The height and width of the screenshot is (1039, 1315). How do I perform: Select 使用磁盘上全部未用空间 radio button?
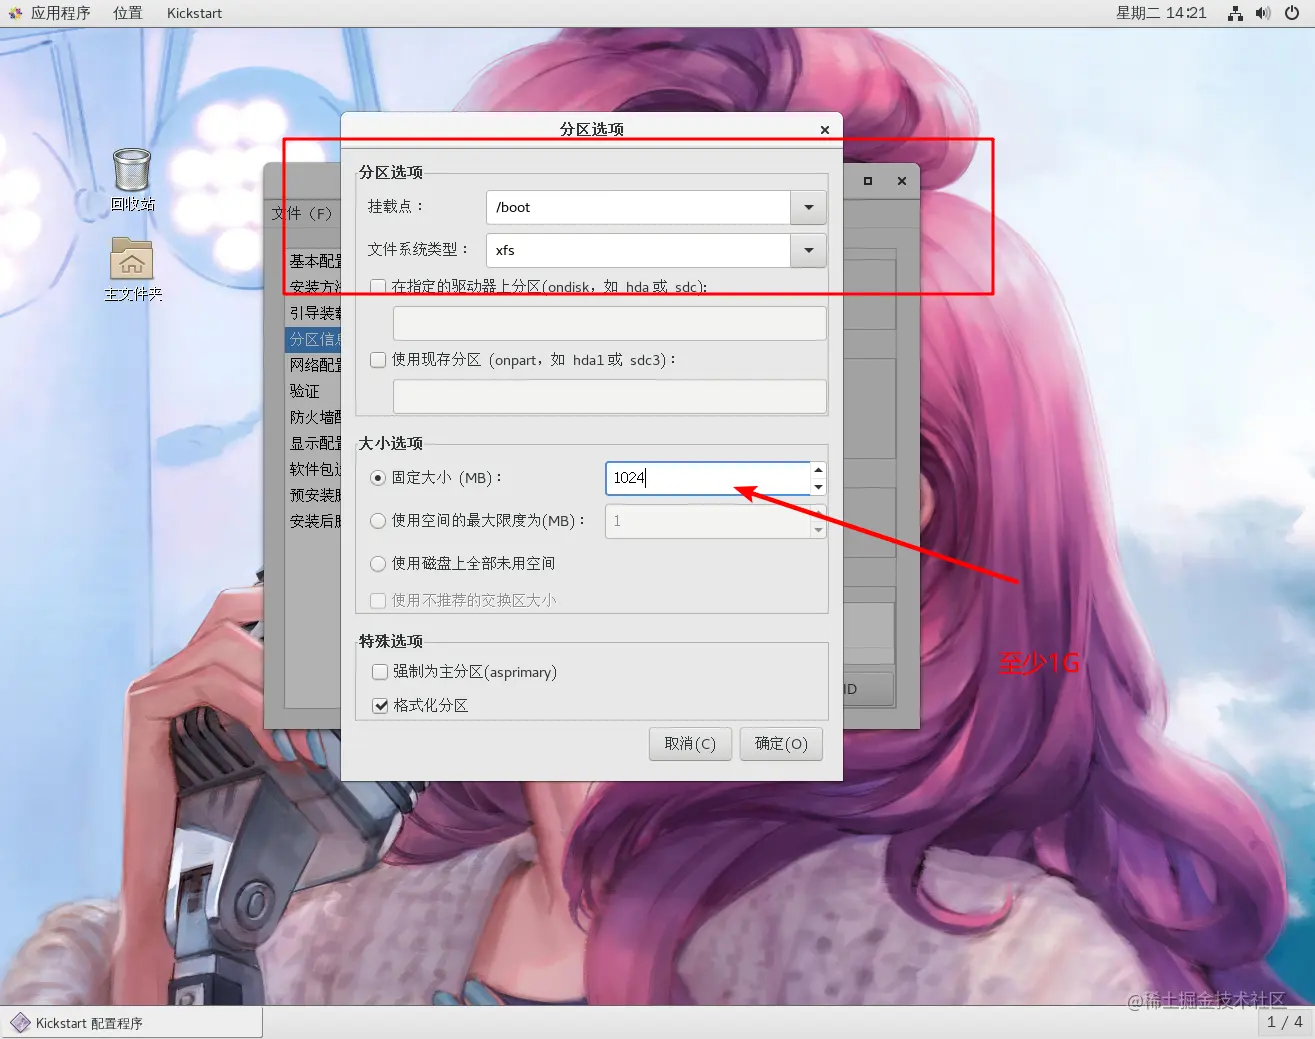(378, 564)
